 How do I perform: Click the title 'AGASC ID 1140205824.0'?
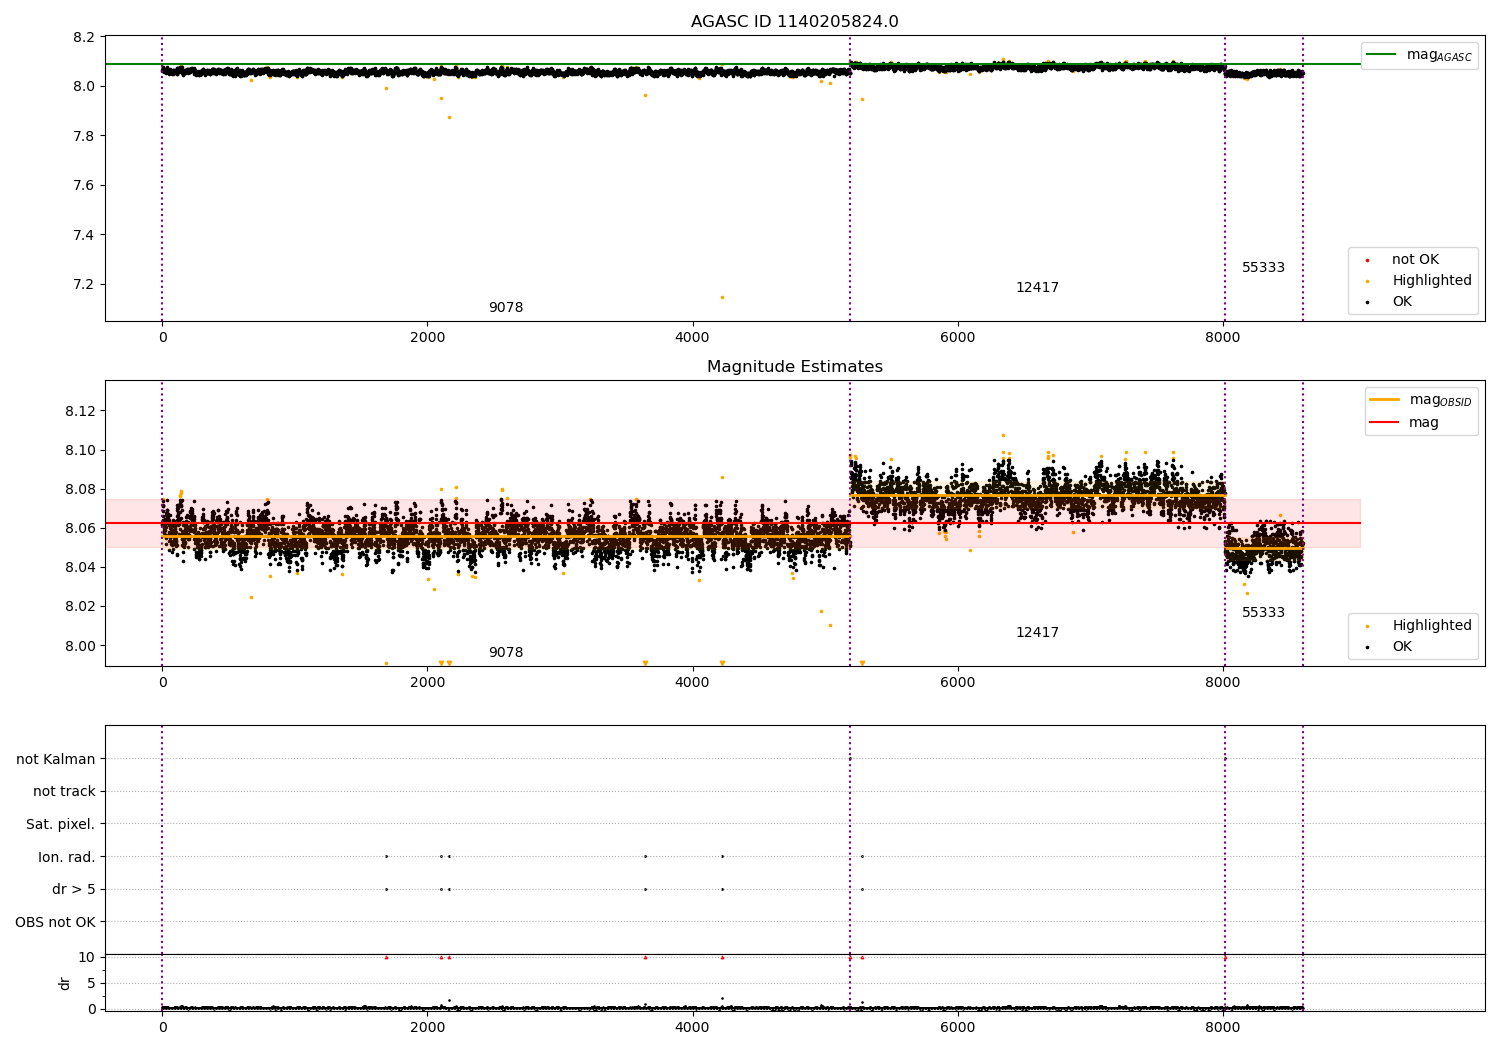[x=794, y=22]
